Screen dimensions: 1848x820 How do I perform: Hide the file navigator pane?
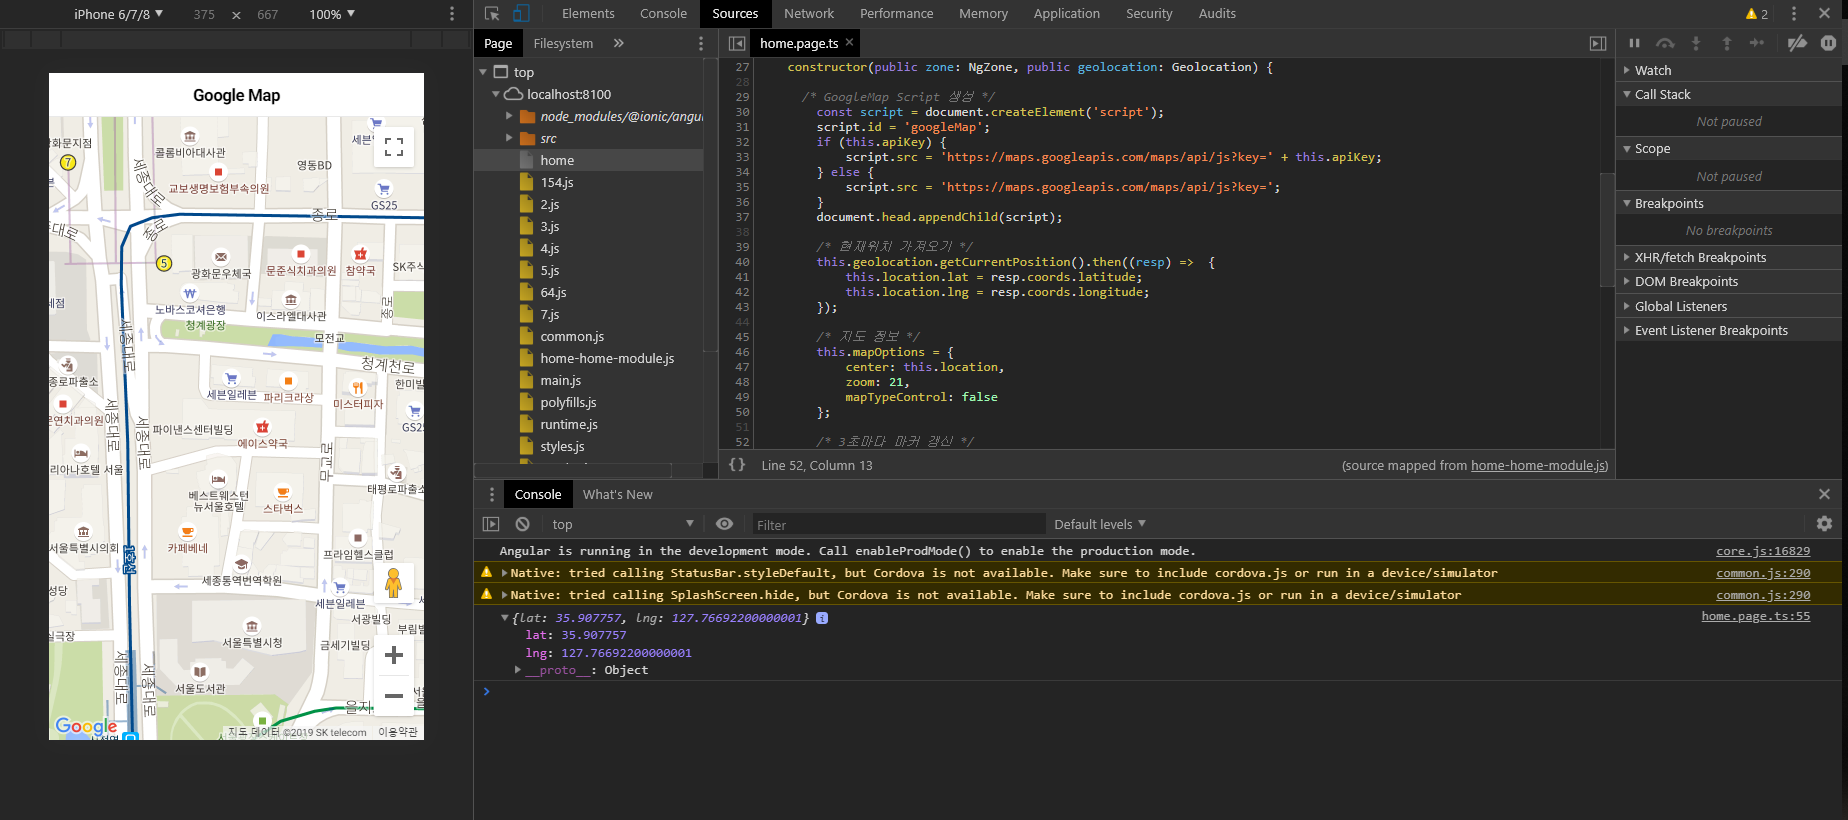(x=737, y=43)
